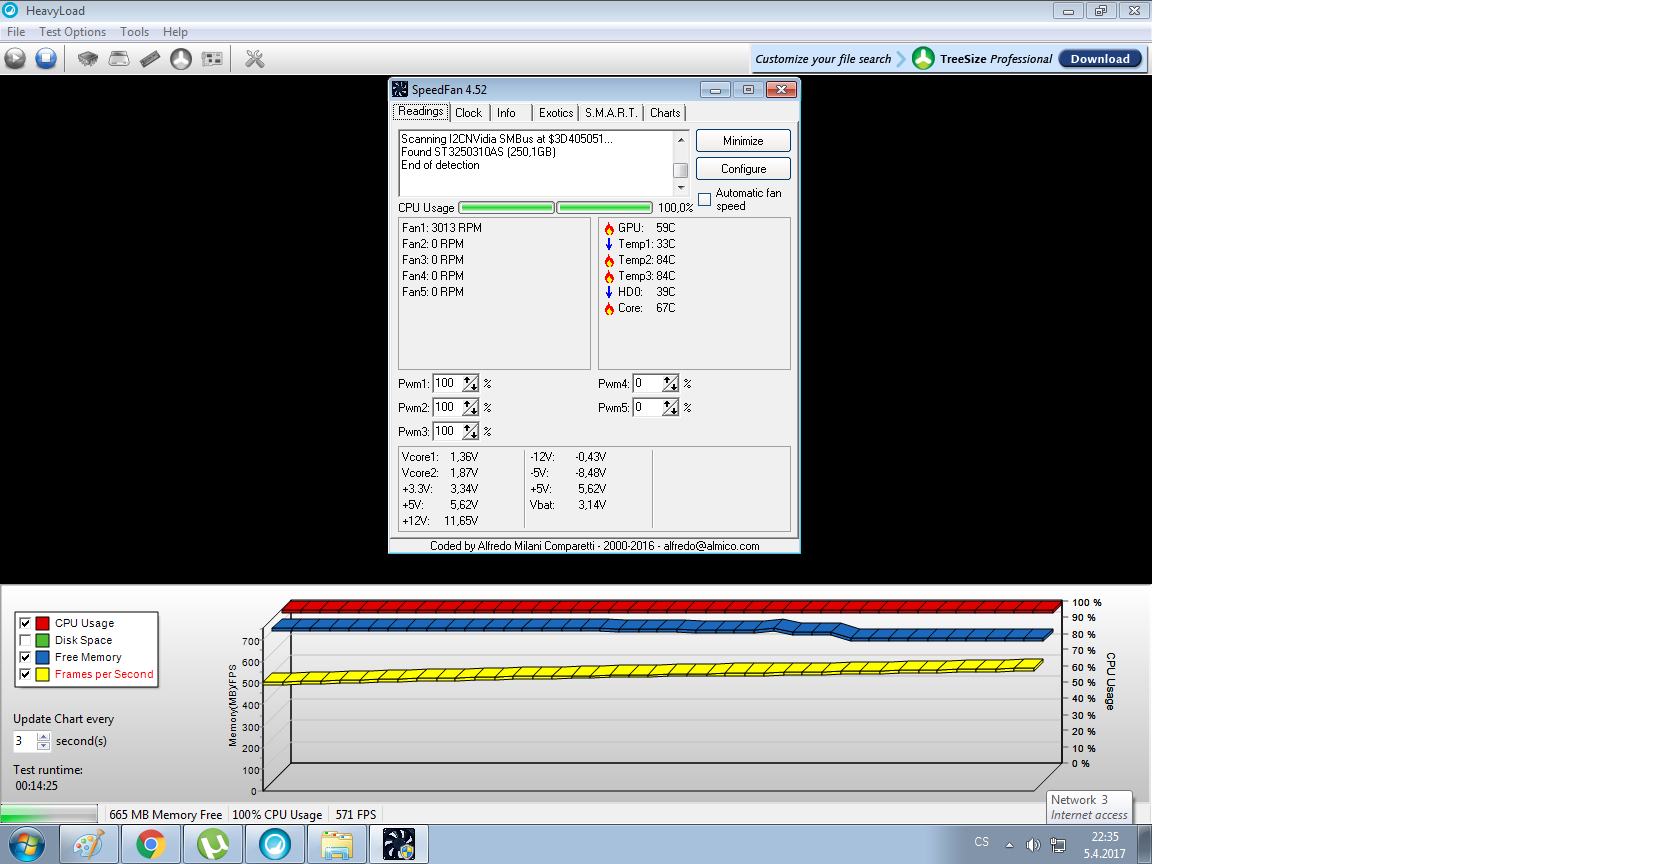
Task: Click the Show desktop strip on taskbar
Action: click(1145, 845)
